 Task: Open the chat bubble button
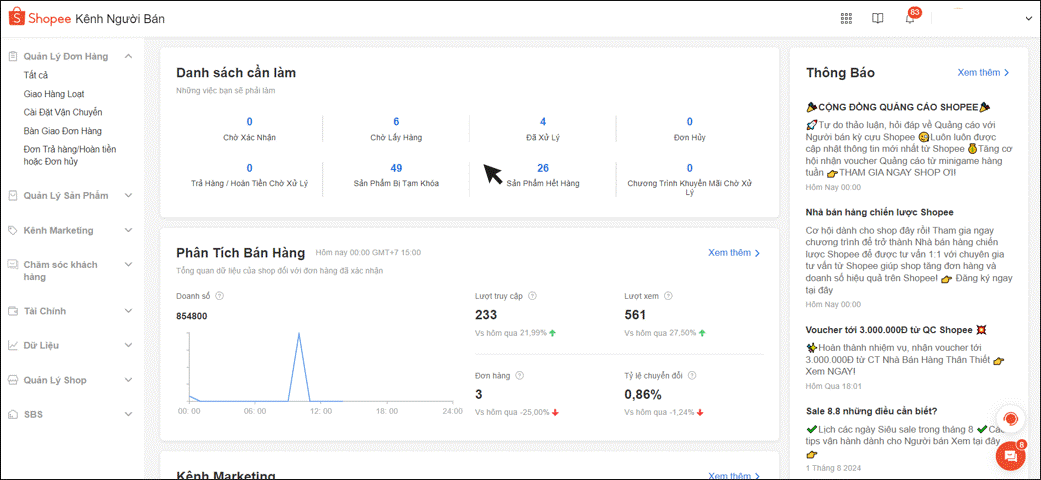(1010, 456)
